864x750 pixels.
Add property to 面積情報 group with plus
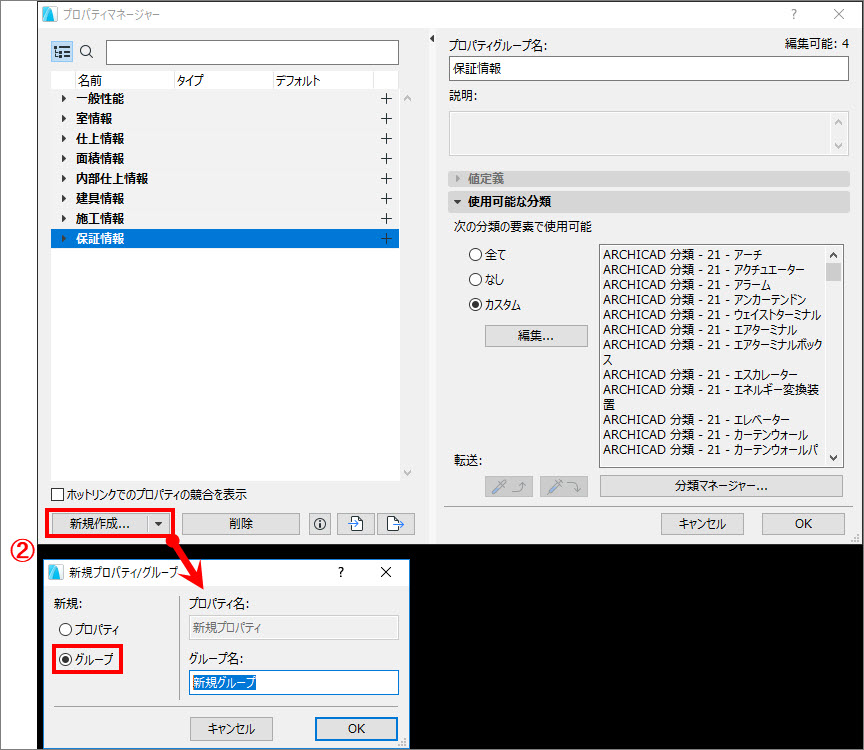(x=386, y=159)
